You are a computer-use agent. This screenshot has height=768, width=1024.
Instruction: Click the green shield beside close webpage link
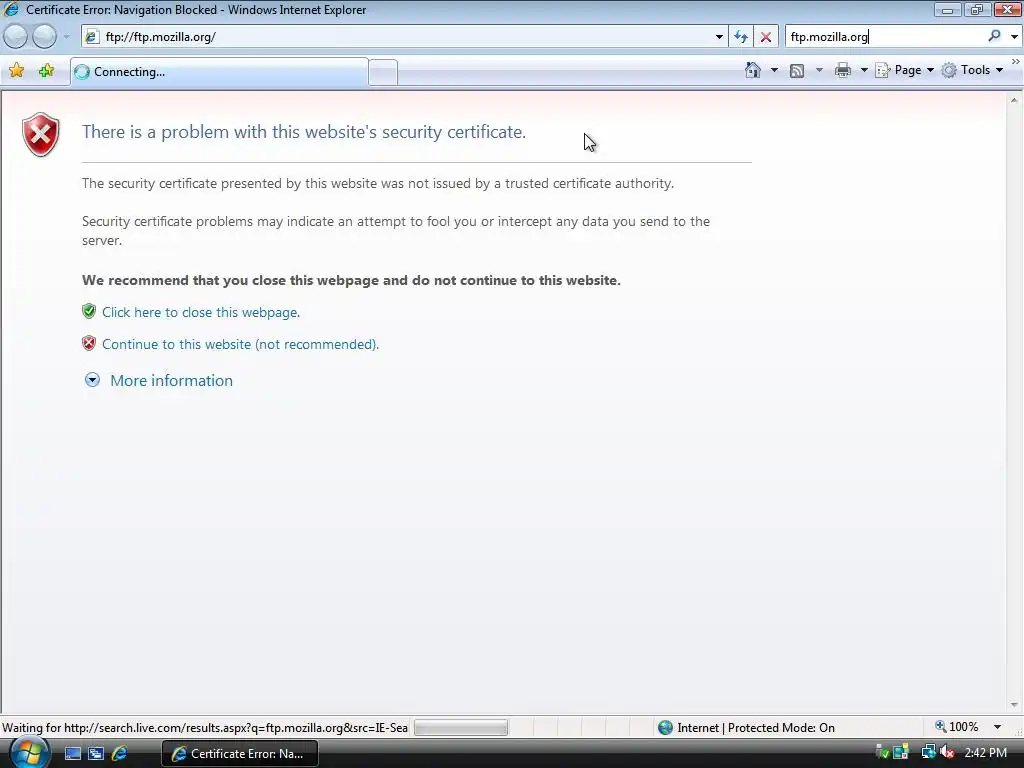click(x=89, y=312)
